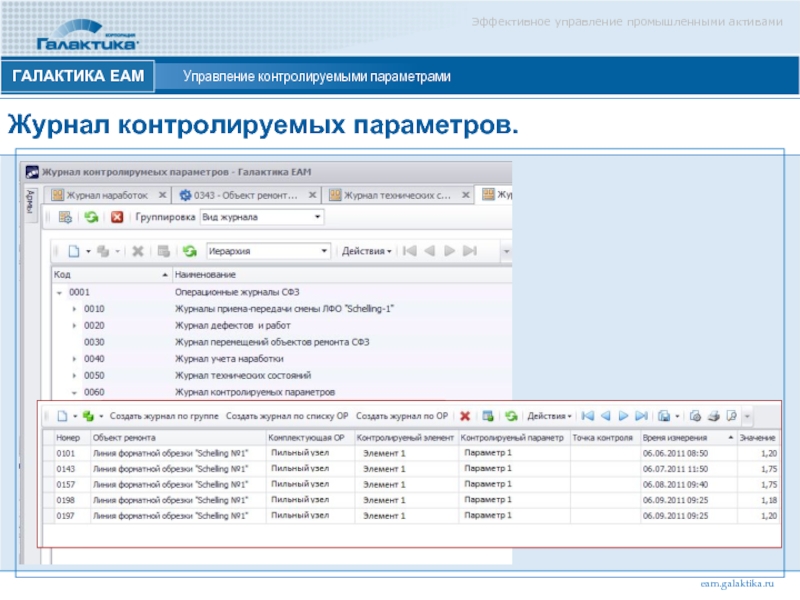Switch to 0343 - Объект ремонта tab
800x600 pixels.
click(x=244, y=195)
